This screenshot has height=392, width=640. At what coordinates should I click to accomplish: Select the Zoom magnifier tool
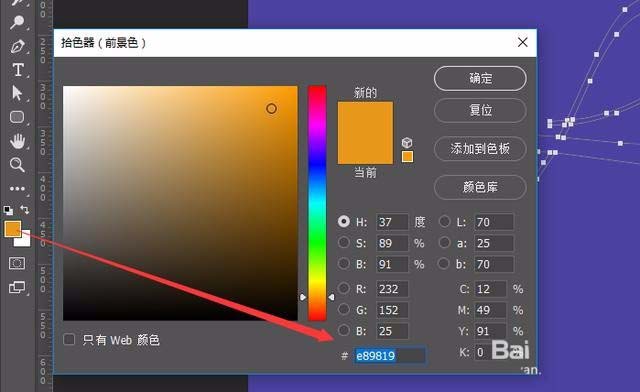tap(17, 165)
